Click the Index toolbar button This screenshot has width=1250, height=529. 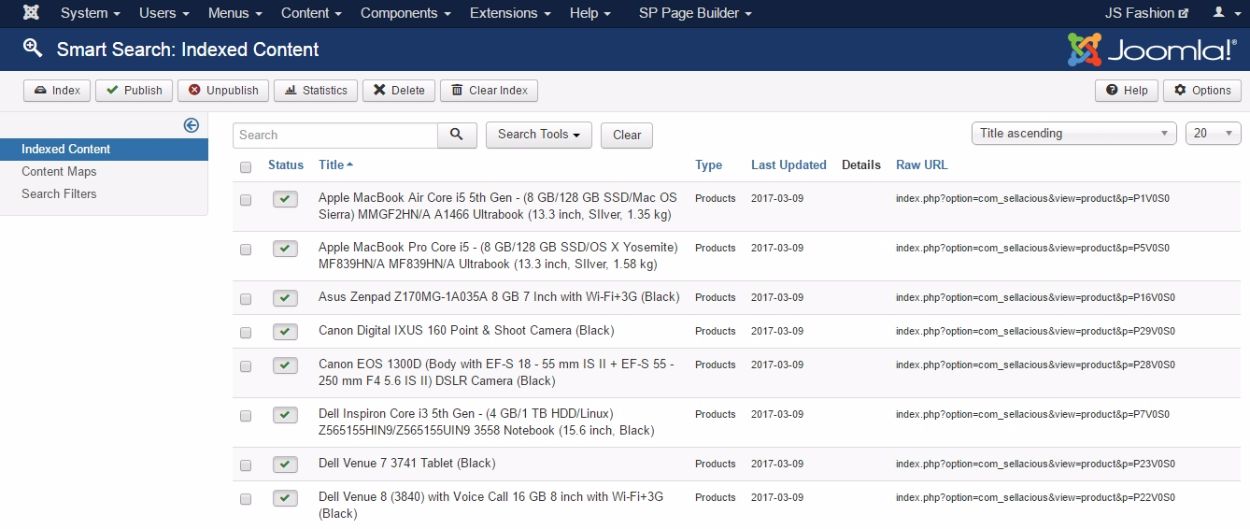click(57, 90)
